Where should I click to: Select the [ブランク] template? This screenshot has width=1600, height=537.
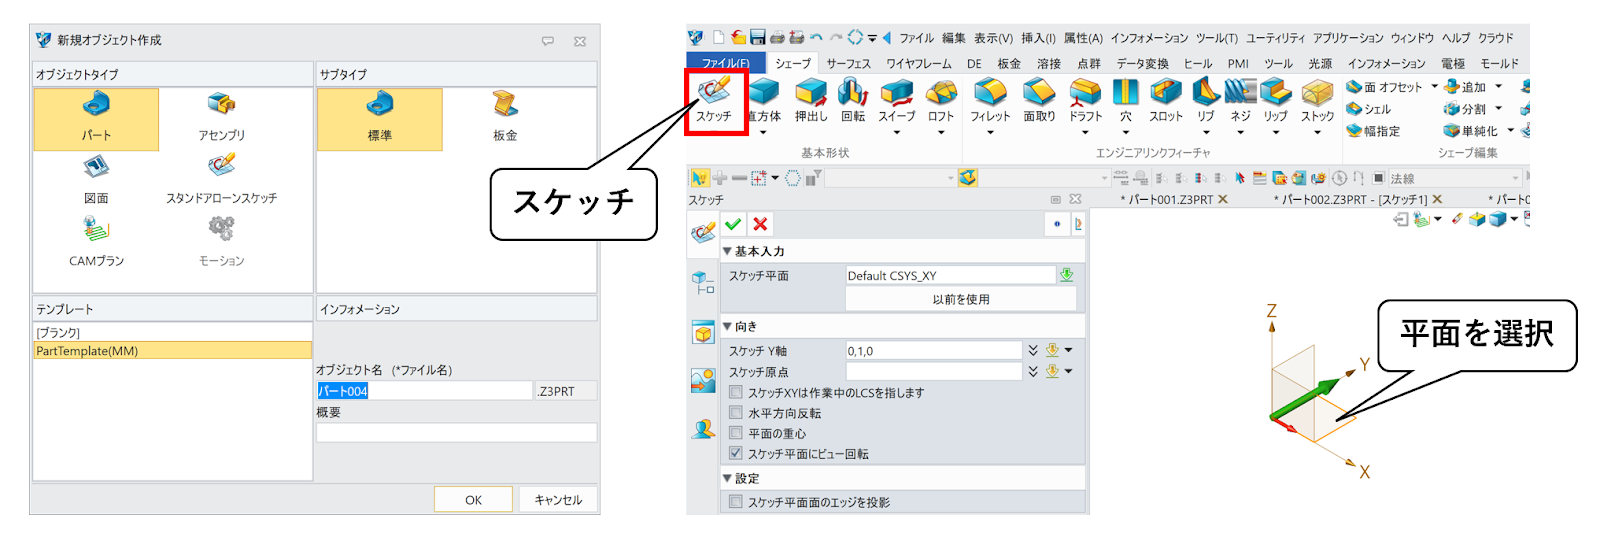coord(173,332)
